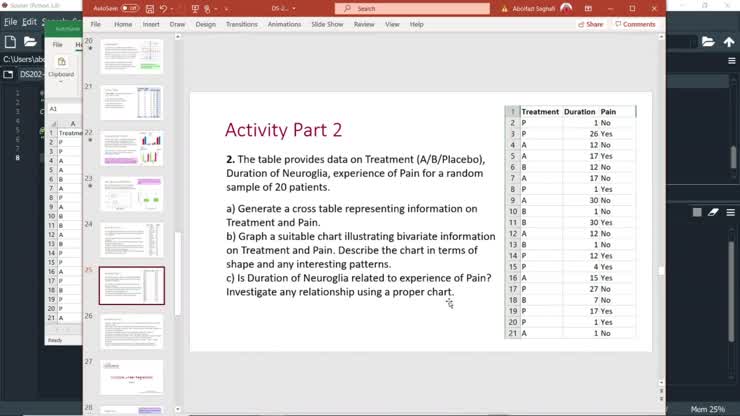Click the 'Activity Part 2' slide title
This screenshot has height=416, width=740.
[x=283, y=130]
